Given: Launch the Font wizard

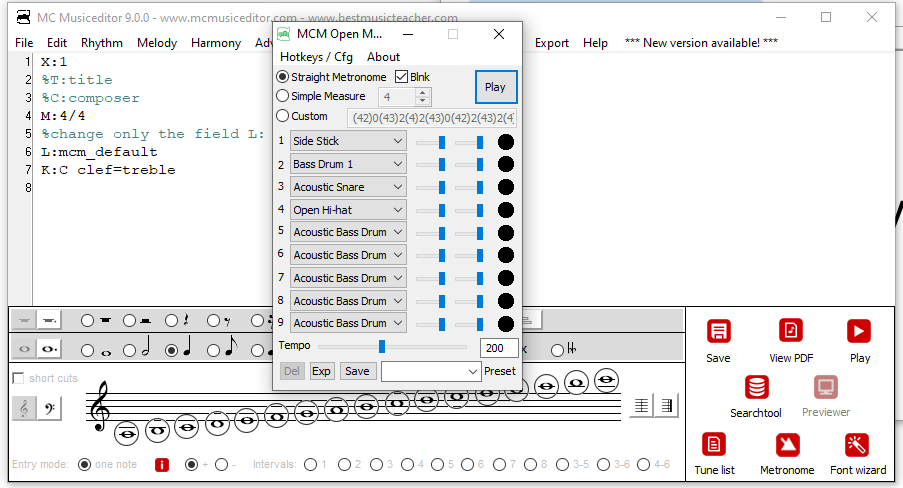Looking at the screenshot, I should coord(857,444).
